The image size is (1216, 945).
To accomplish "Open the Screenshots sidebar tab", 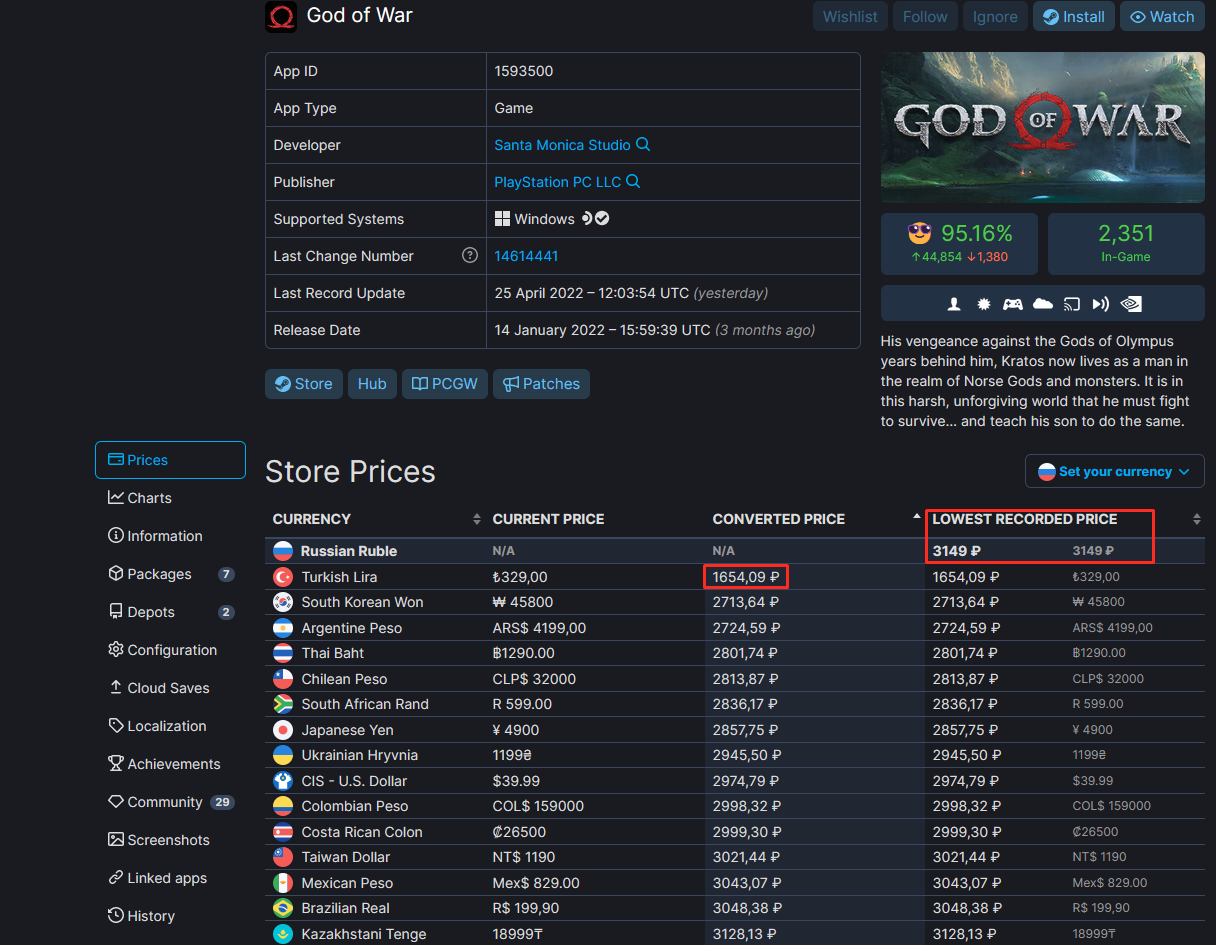I will point(170,840).
